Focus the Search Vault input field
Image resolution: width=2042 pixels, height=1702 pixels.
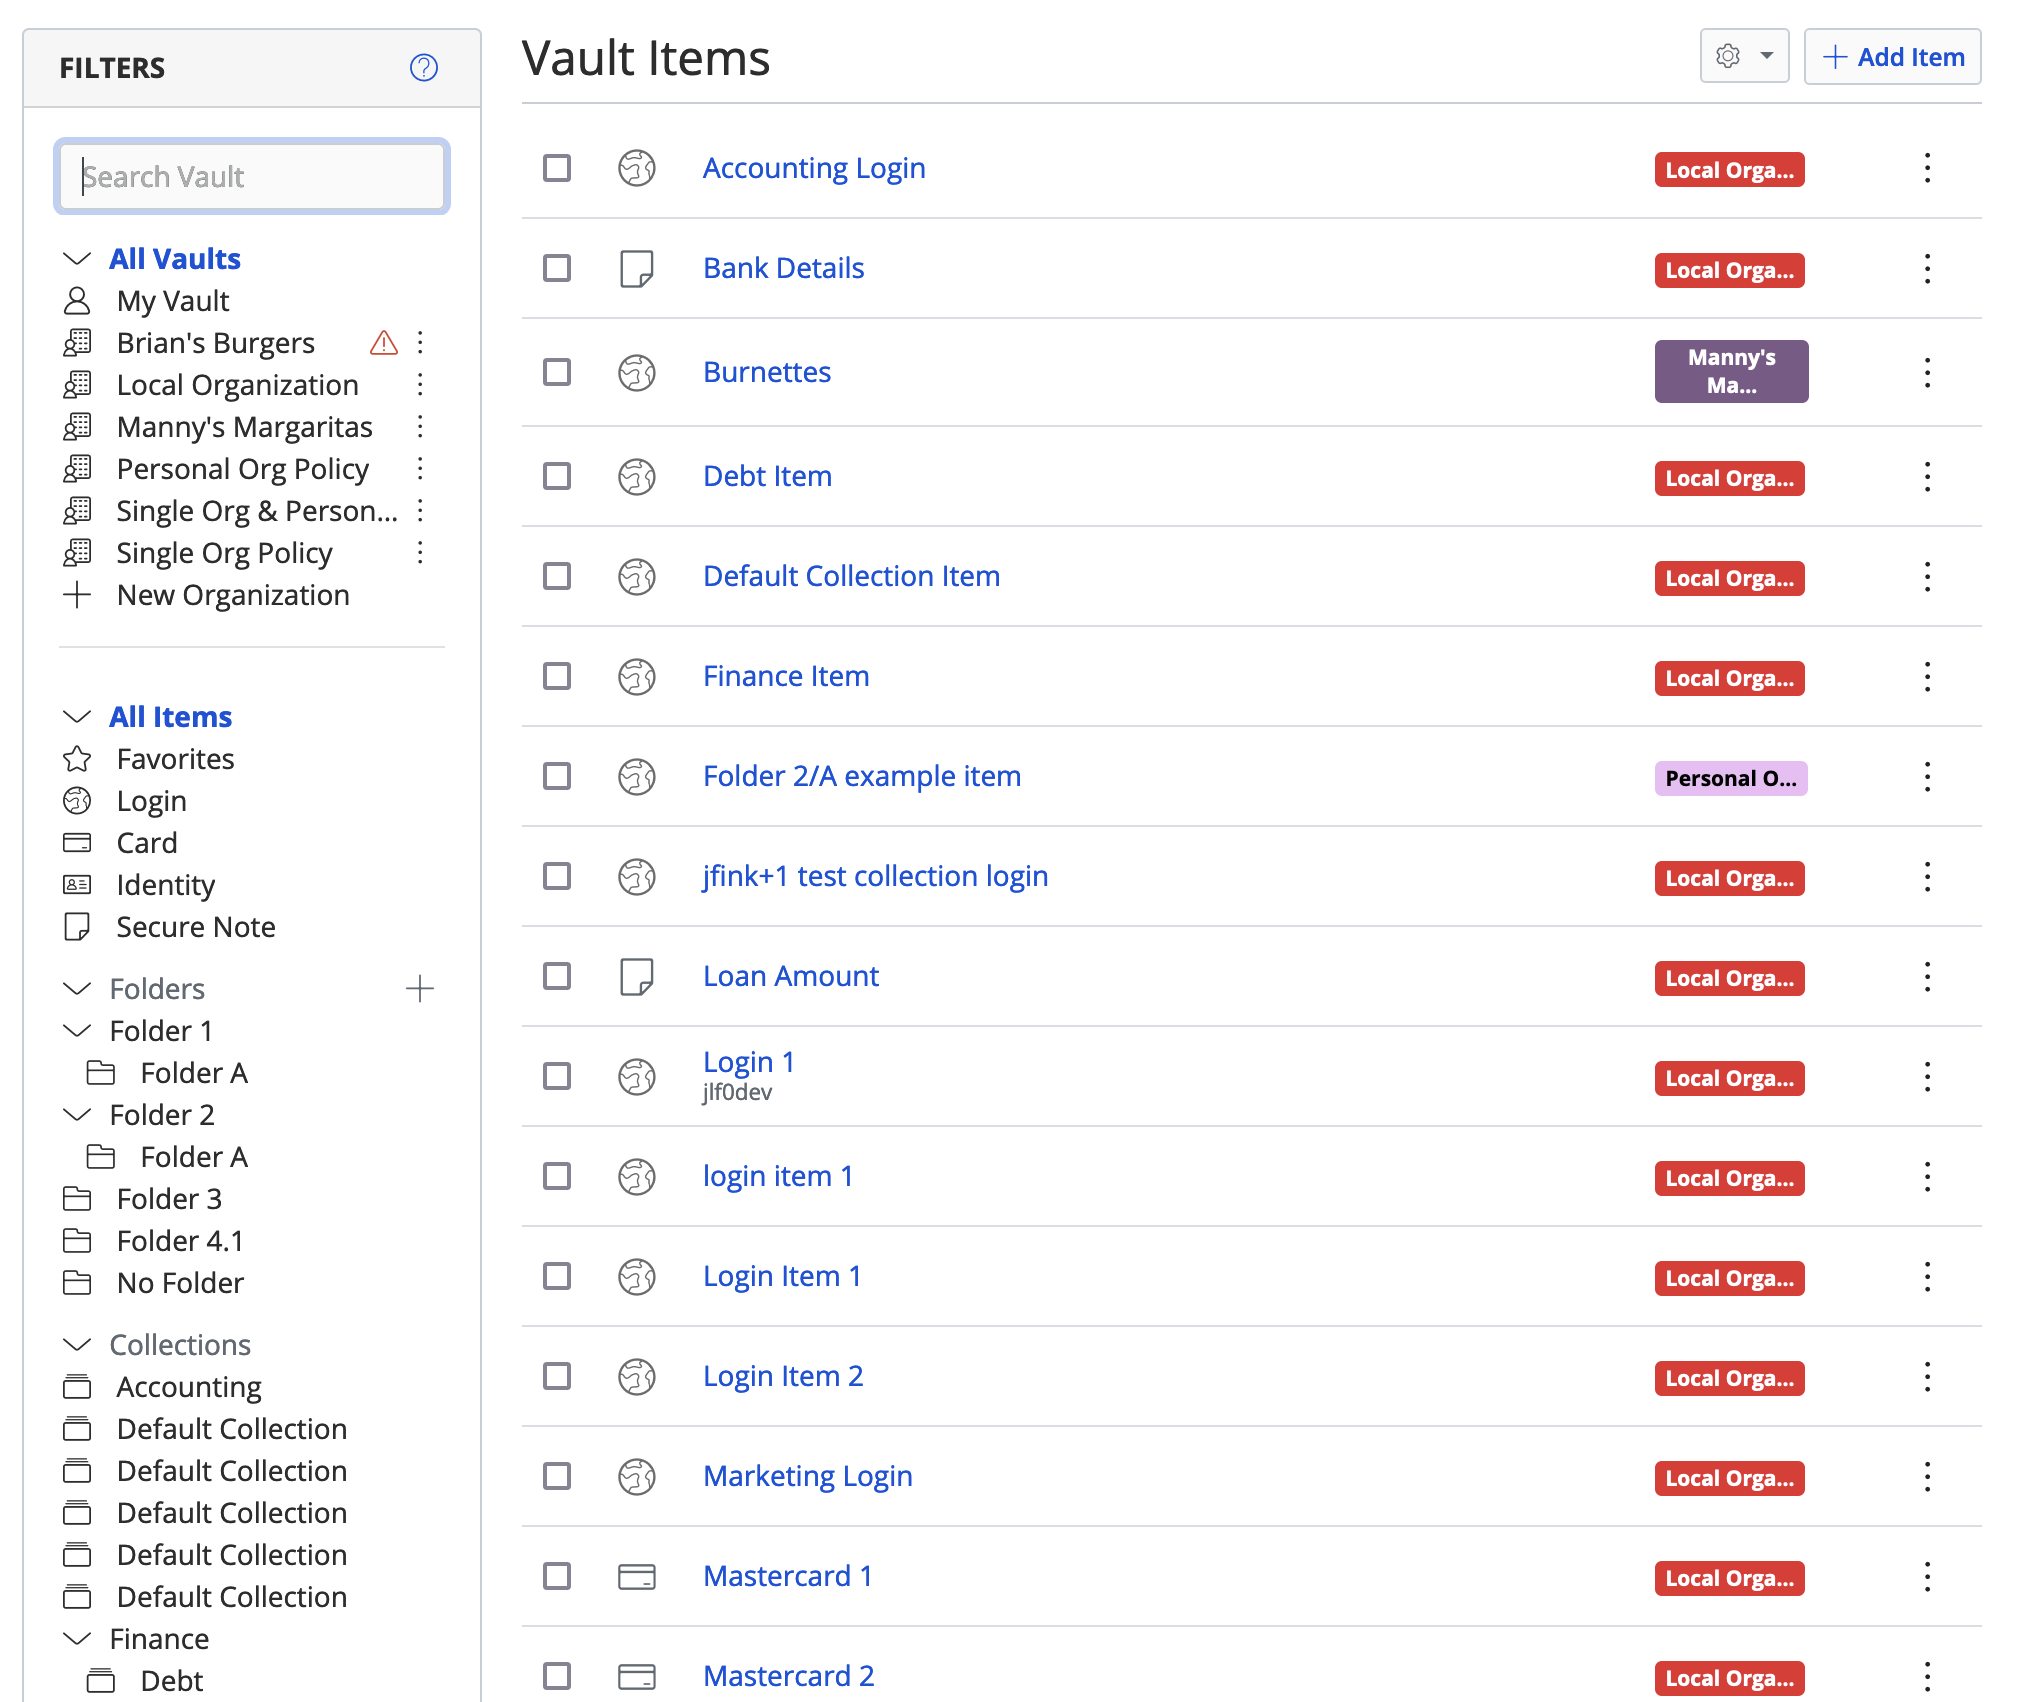[252, 177]
